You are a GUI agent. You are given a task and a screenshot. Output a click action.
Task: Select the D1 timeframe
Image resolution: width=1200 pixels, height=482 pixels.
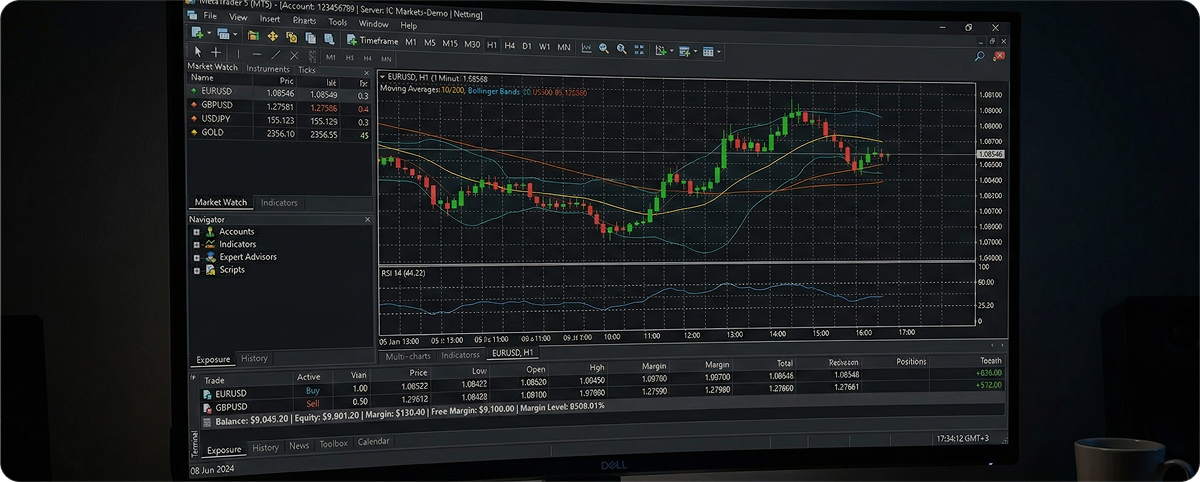click(x=527, y=46)
